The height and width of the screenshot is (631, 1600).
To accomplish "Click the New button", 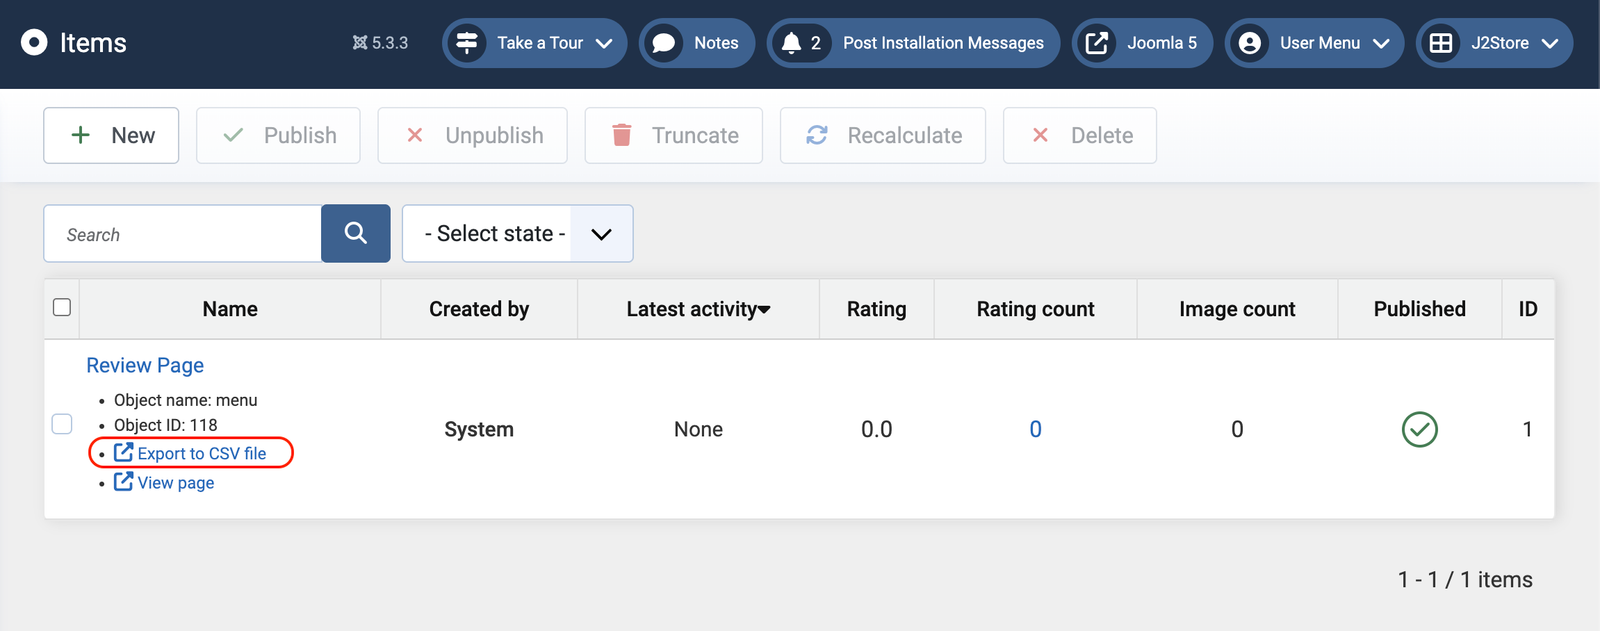I will coord(111,135).
